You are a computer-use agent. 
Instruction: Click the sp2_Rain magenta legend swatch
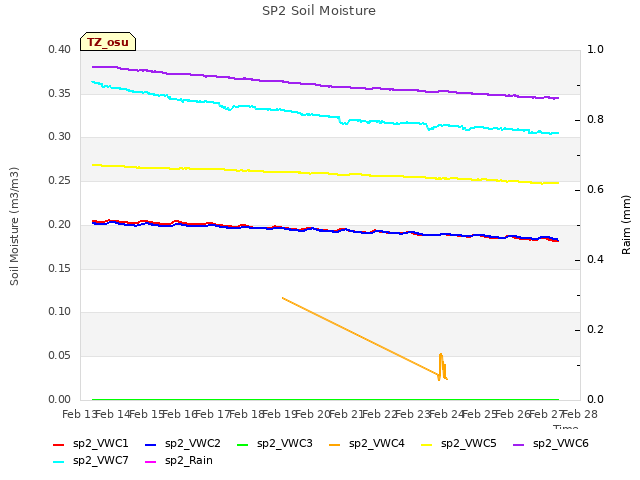tap(151, 462)
